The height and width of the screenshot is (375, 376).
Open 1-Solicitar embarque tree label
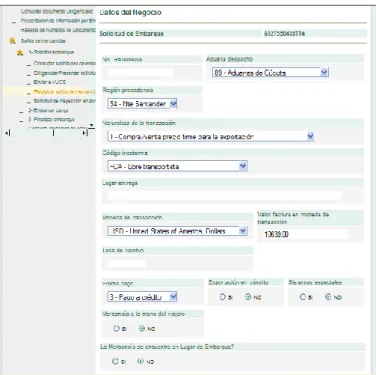tap(51, 52)
